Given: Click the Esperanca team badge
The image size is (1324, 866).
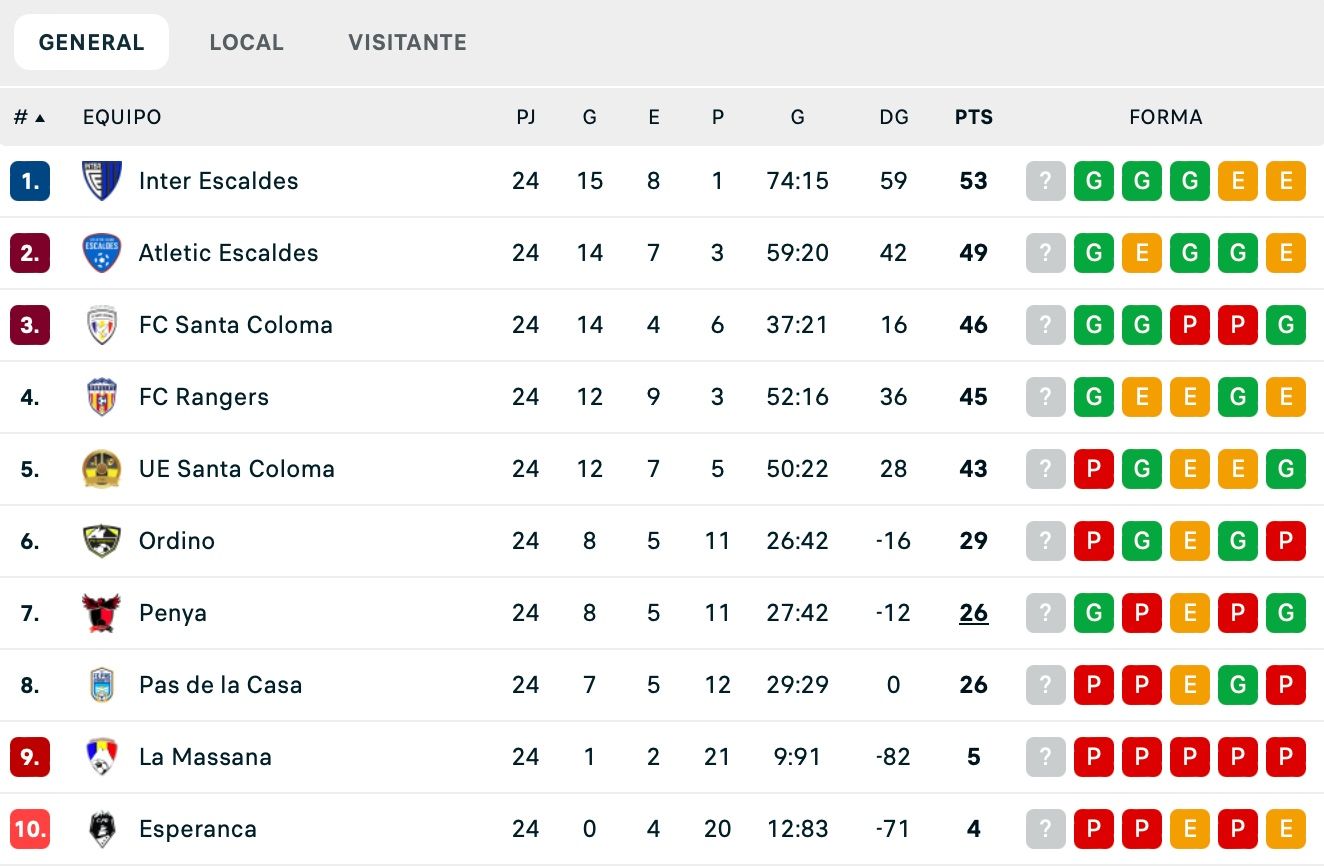Looking at the screenshot, I should point(101,829).
